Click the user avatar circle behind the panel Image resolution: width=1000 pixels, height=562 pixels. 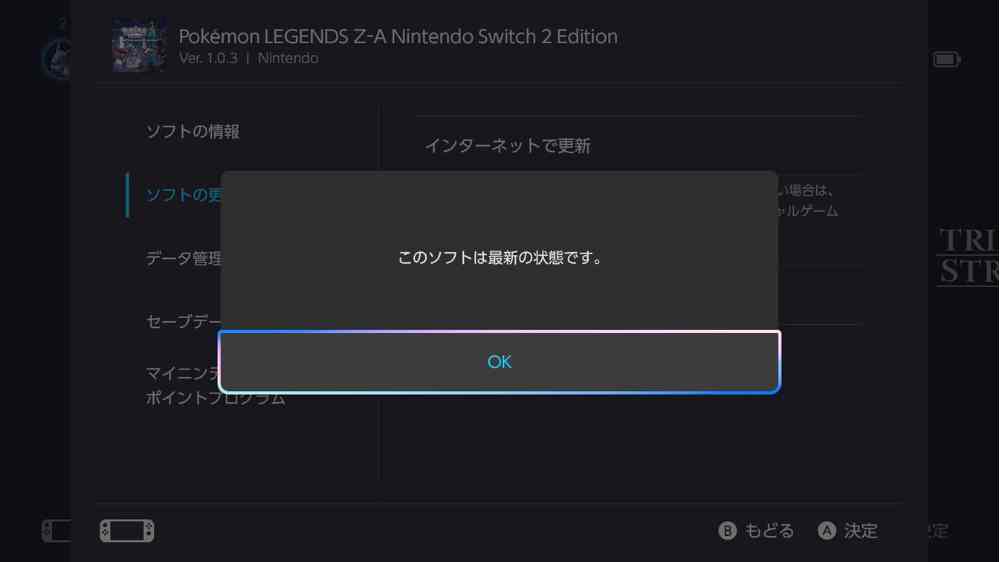[x=56, y=59]
